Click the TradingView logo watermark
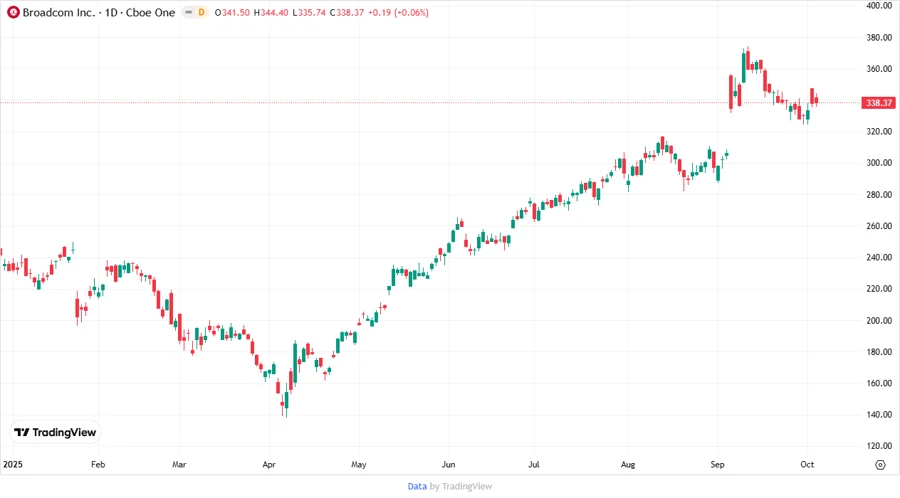 coord(55,432)
